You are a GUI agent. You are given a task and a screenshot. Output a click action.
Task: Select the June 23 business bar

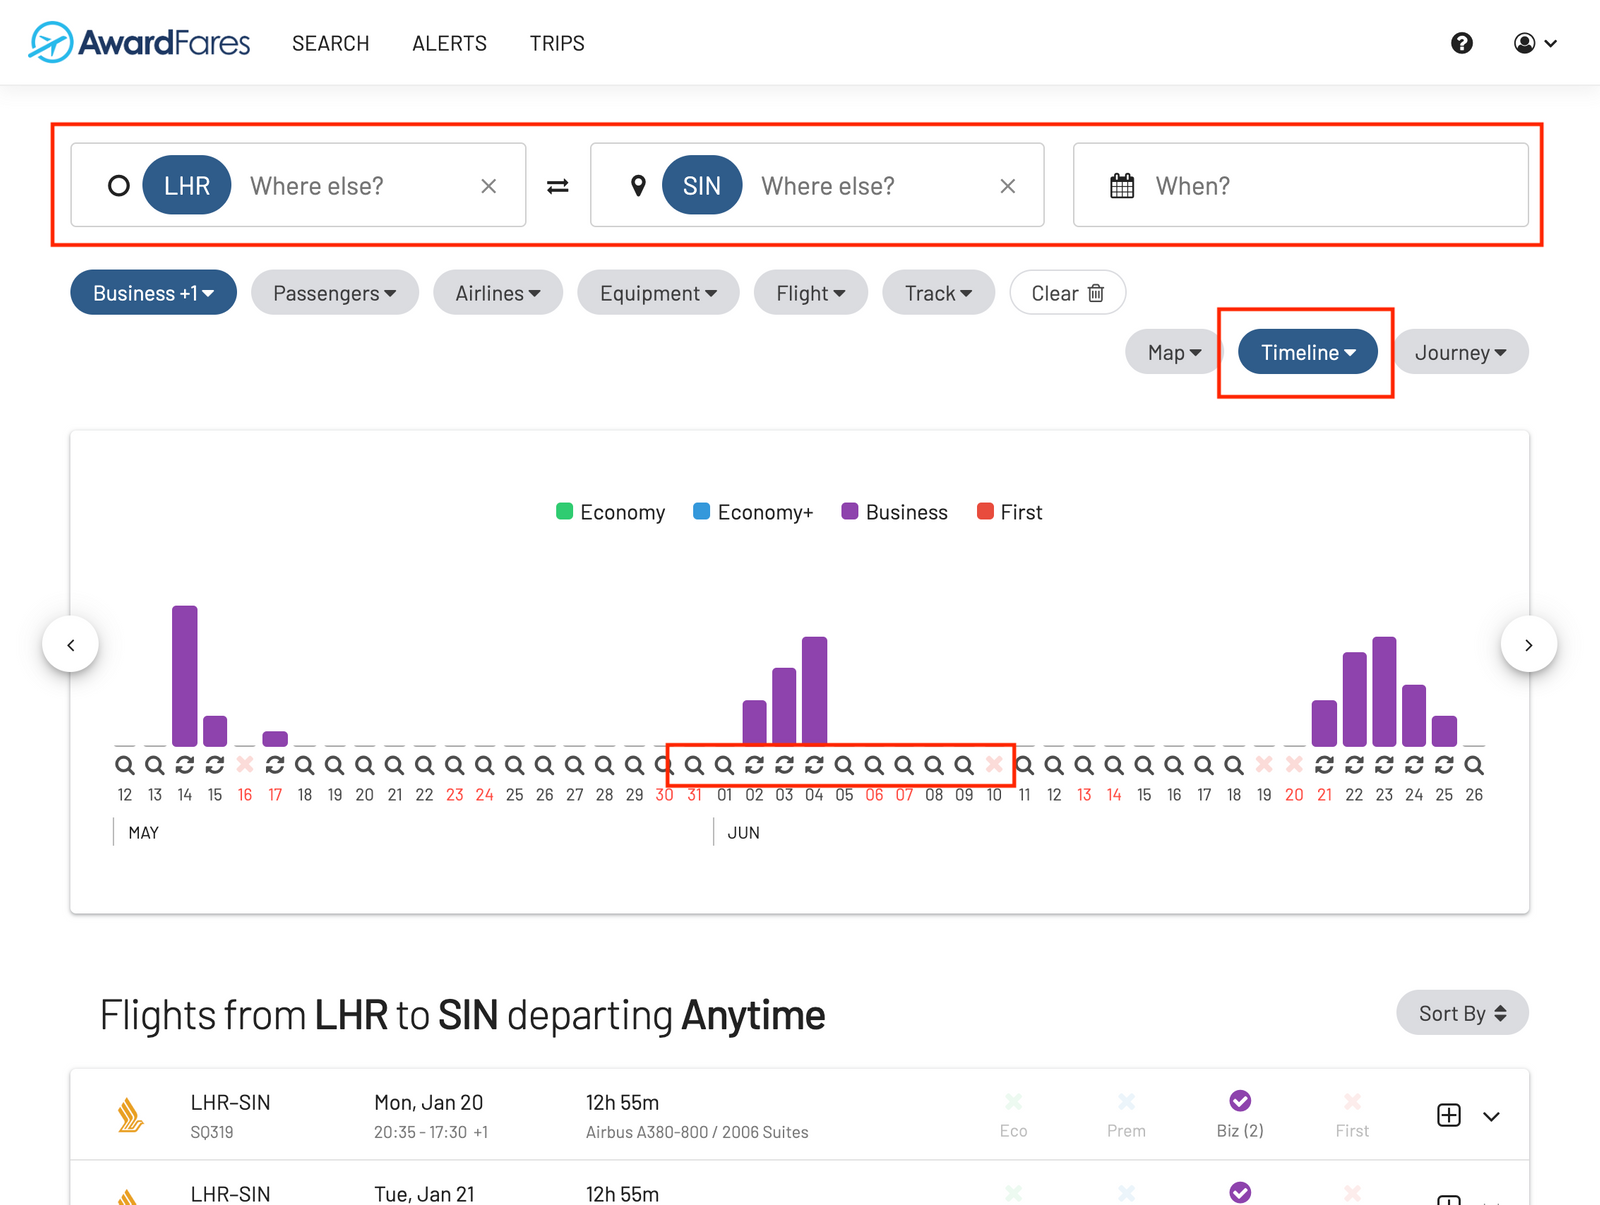[1384, 691]
